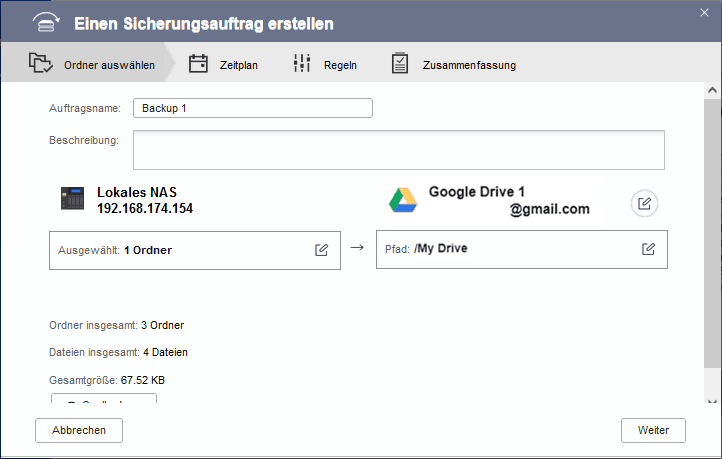Switch to the Zeitplan step
The width and height of the screenshot is (722, 459).
(x=239, y=66)
